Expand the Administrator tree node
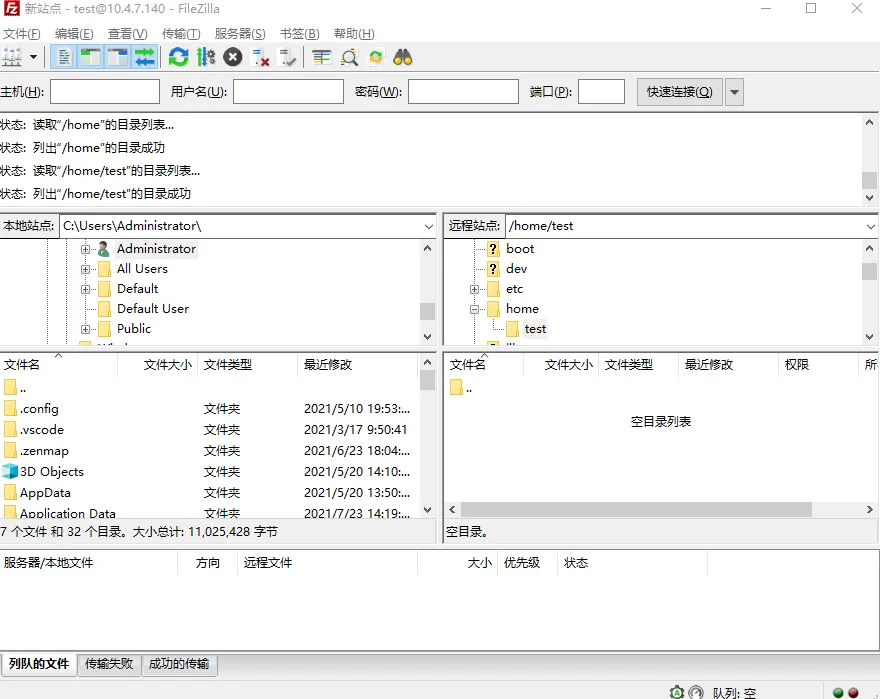 pos(85,249)
